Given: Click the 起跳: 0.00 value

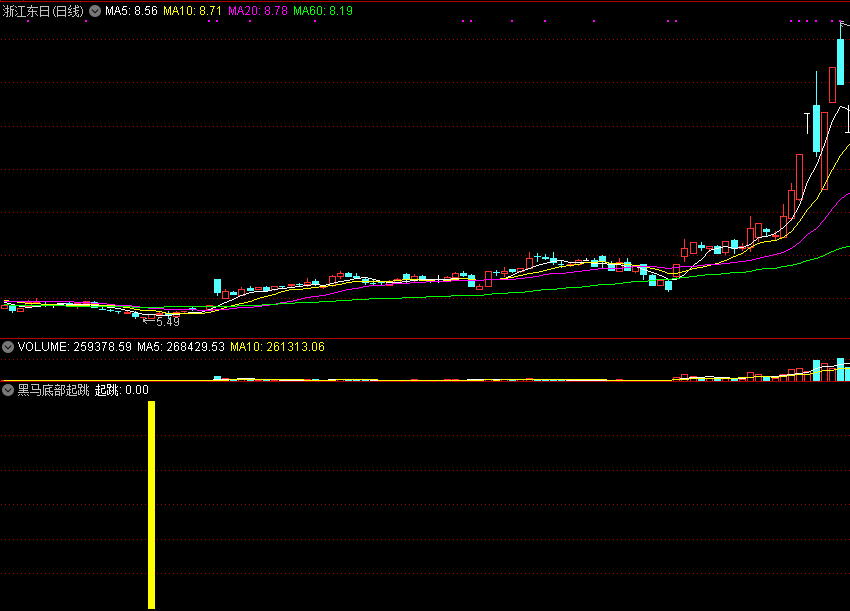Looking at the screenshot, I should click(121, 390).
